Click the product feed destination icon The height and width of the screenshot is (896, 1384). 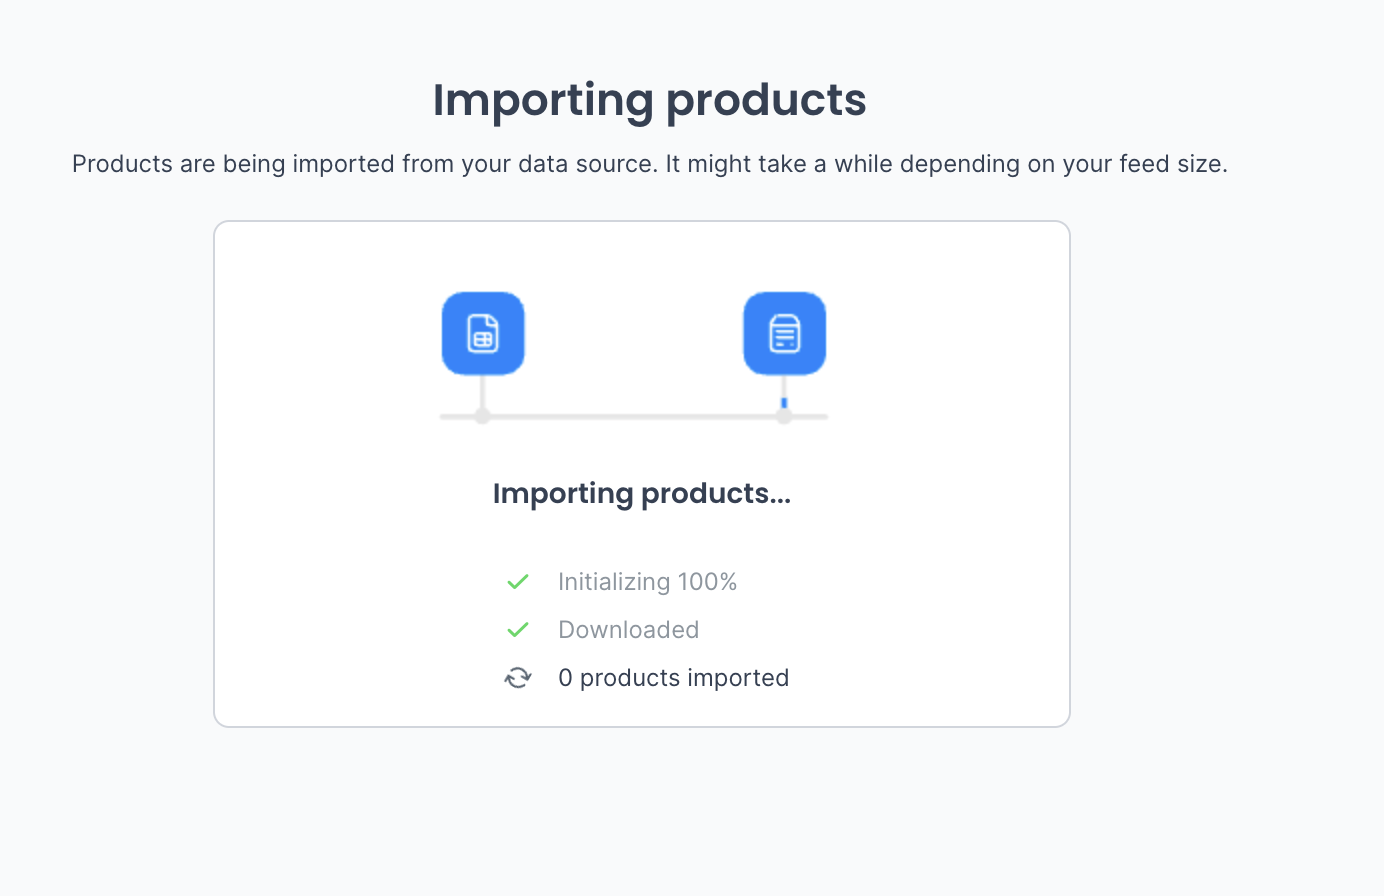(x=784, y=333)
